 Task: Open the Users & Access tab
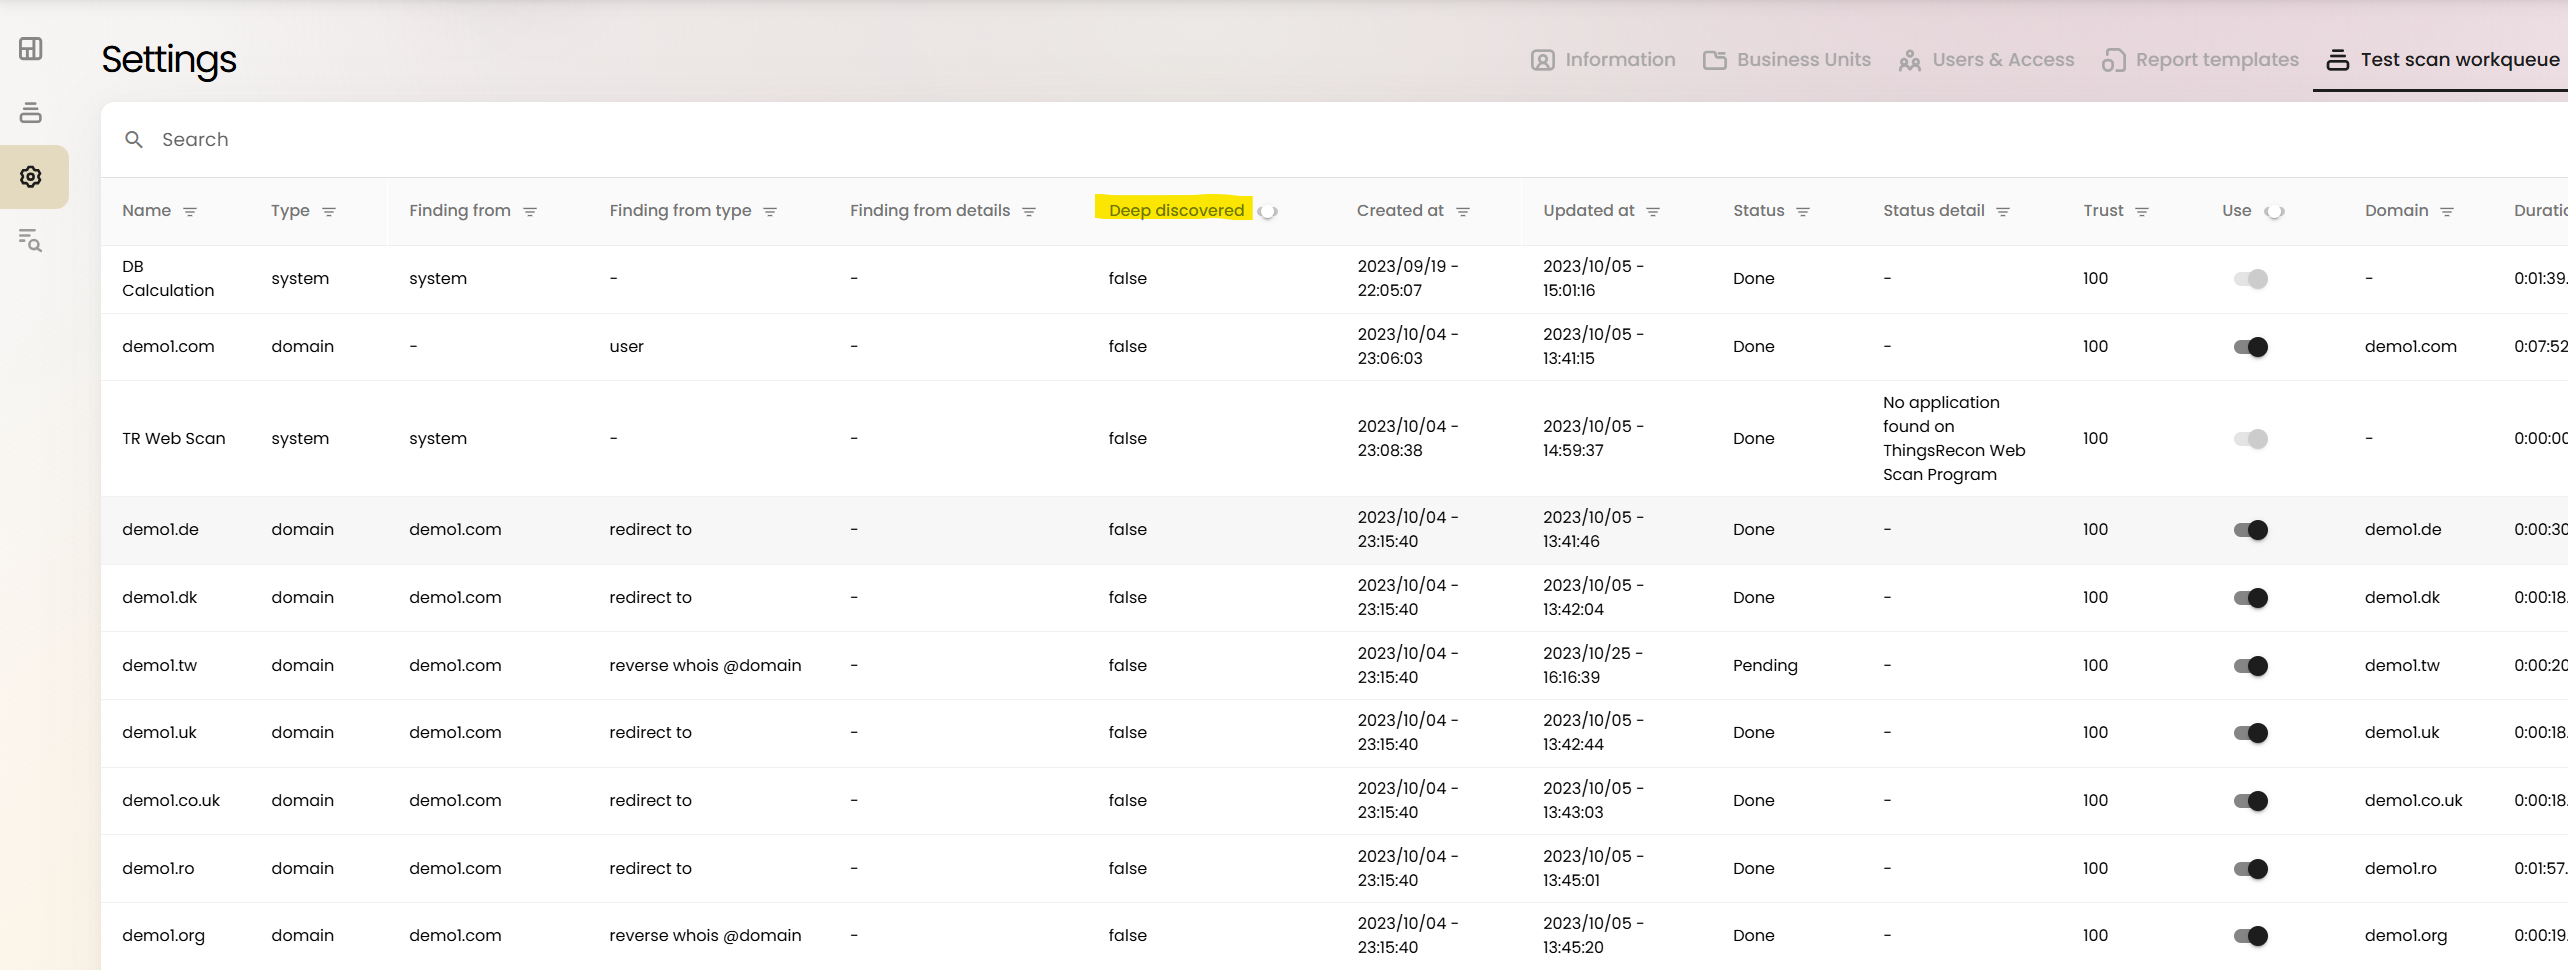tap(1986, 60)
